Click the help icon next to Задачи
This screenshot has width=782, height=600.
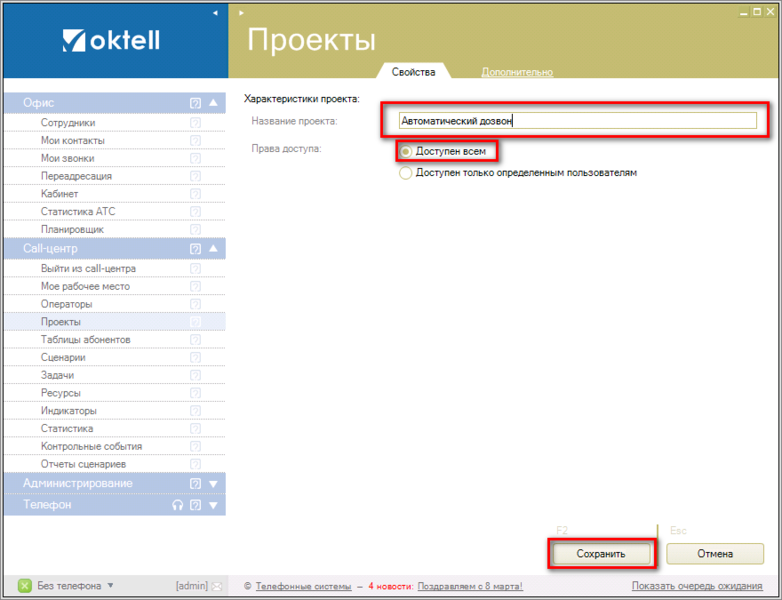[x=196, y=376]
